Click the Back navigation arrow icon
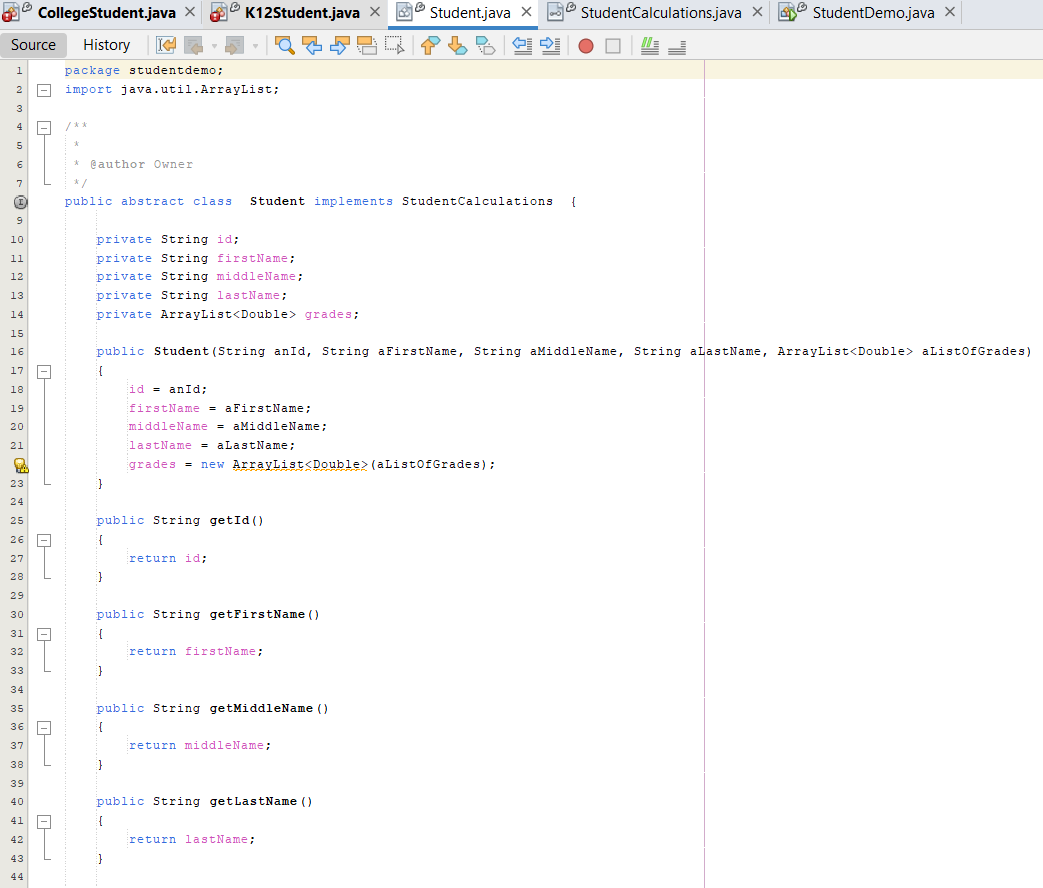Screen dimensions: 1043x888 pos(194,45)
